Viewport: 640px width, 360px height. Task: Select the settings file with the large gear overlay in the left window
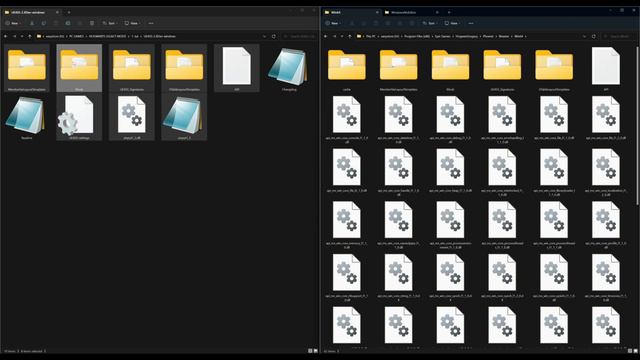79,117
